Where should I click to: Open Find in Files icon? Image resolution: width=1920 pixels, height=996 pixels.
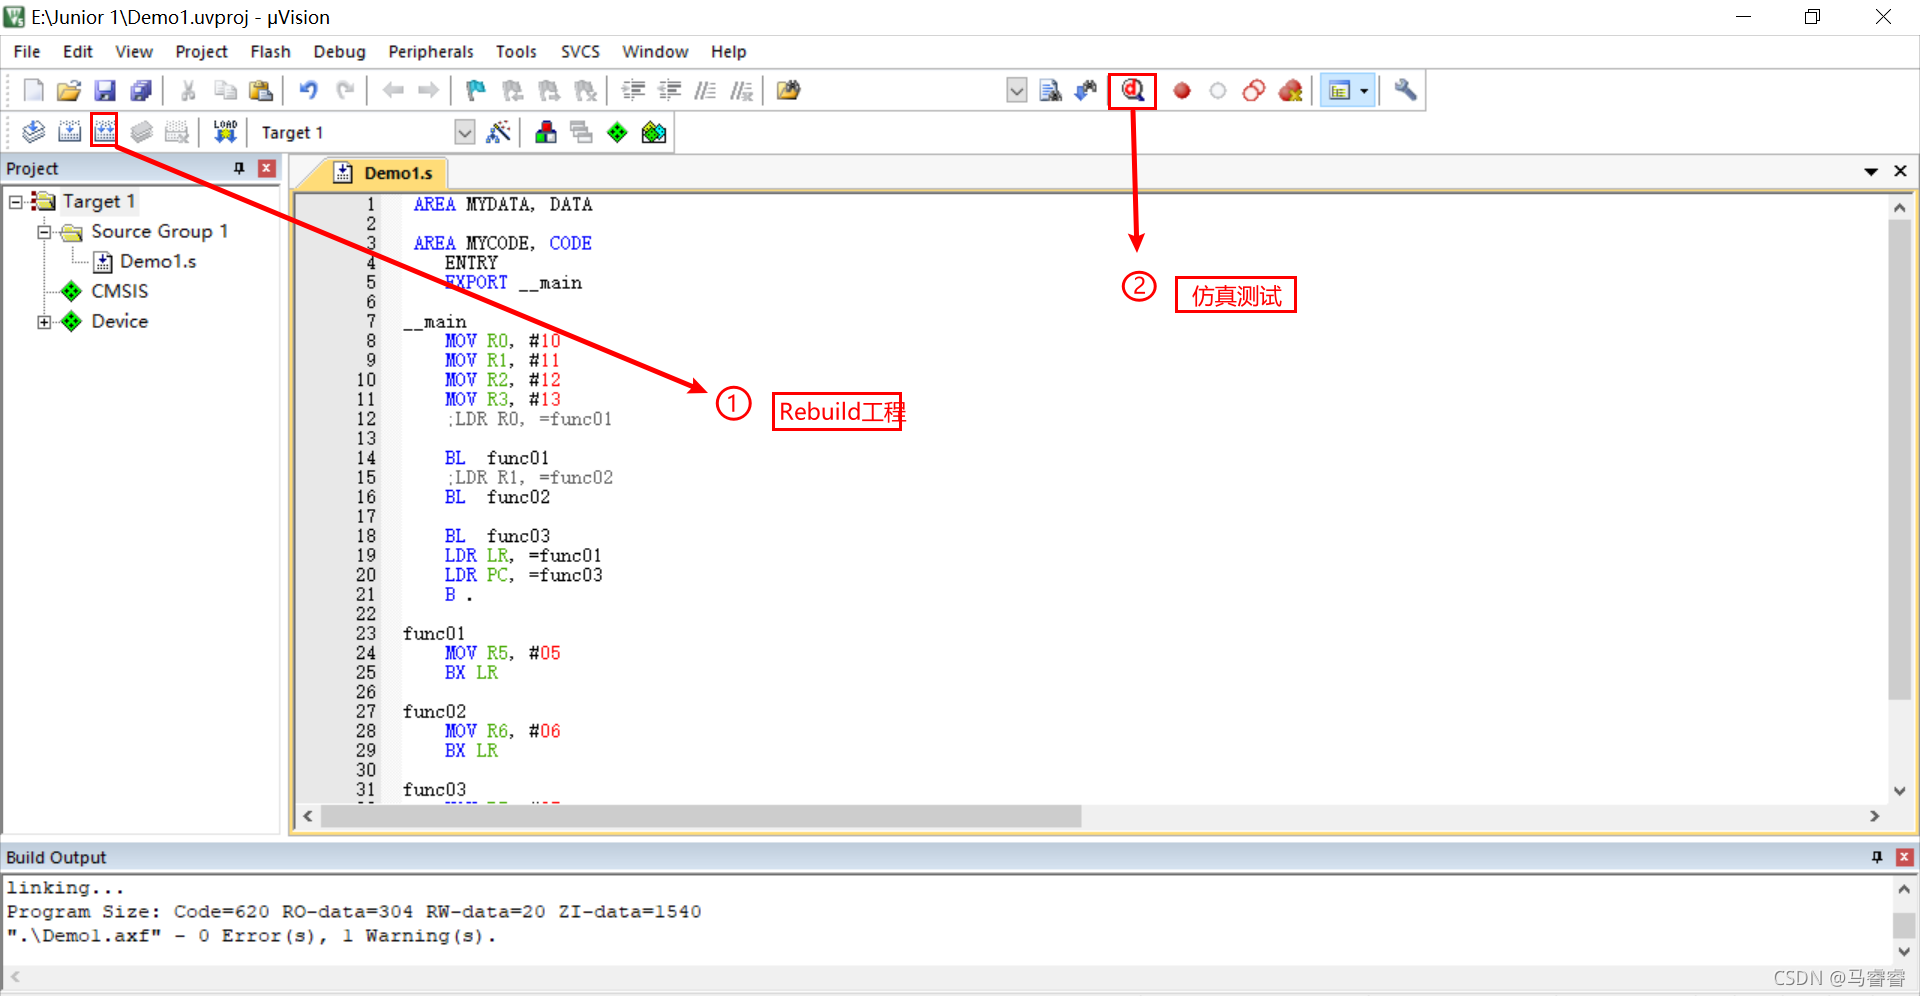(x=788, y=91)
